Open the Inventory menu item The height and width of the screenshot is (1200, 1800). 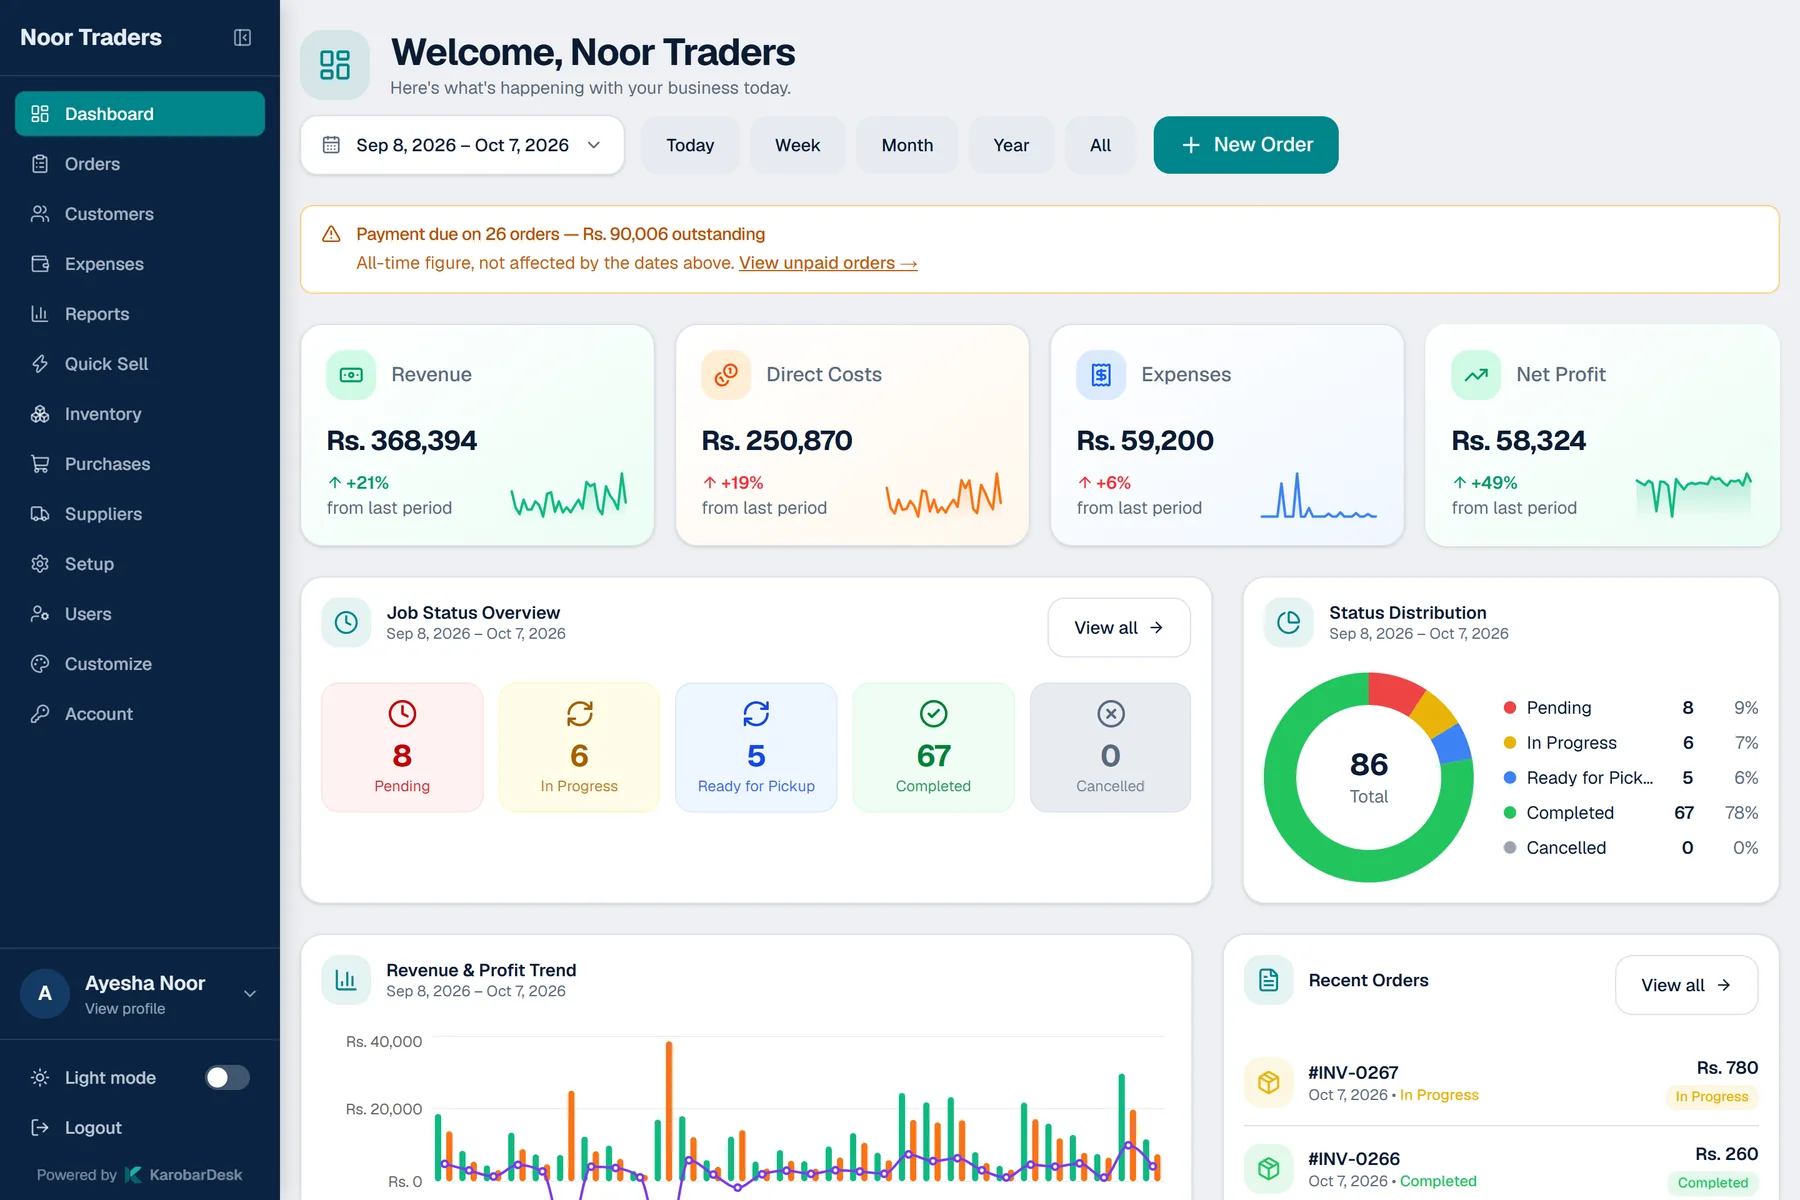[x=140, y=414]
